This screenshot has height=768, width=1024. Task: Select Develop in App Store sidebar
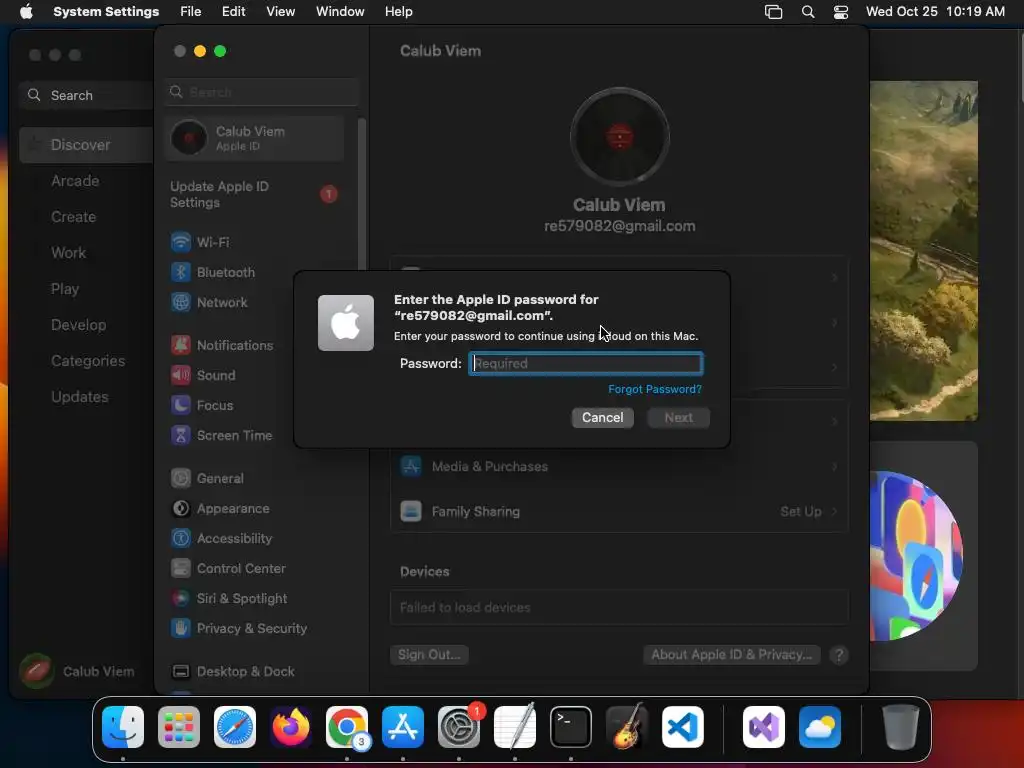(86, 325)
